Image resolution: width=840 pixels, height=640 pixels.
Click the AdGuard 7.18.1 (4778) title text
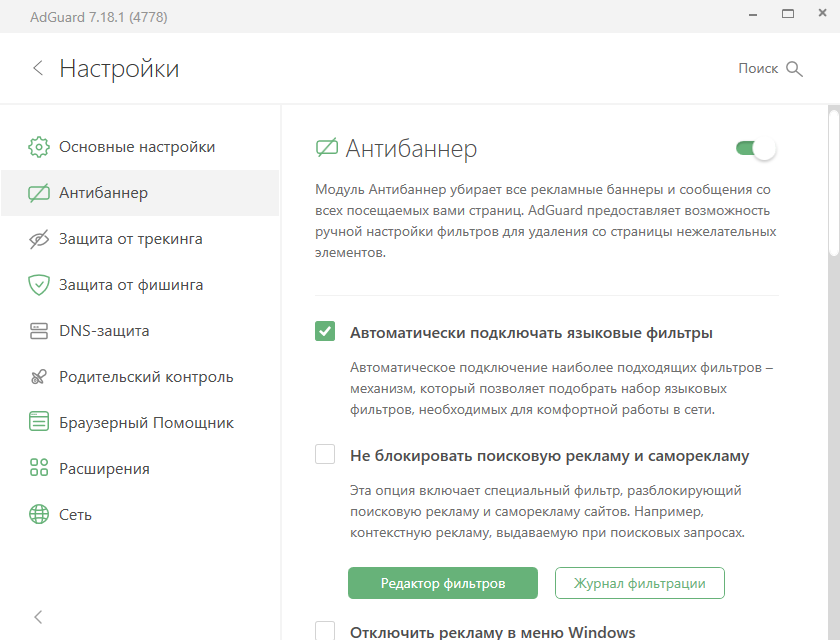pyautogui.click(x=99, y=17)
